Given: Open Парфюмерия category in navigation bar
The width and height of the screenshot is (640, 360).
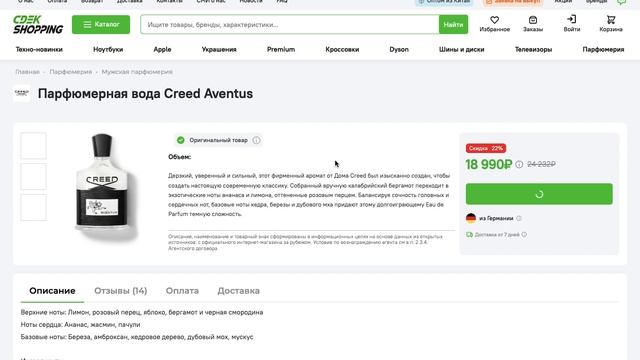Looking at the screenshot, I should click(603, 49).
